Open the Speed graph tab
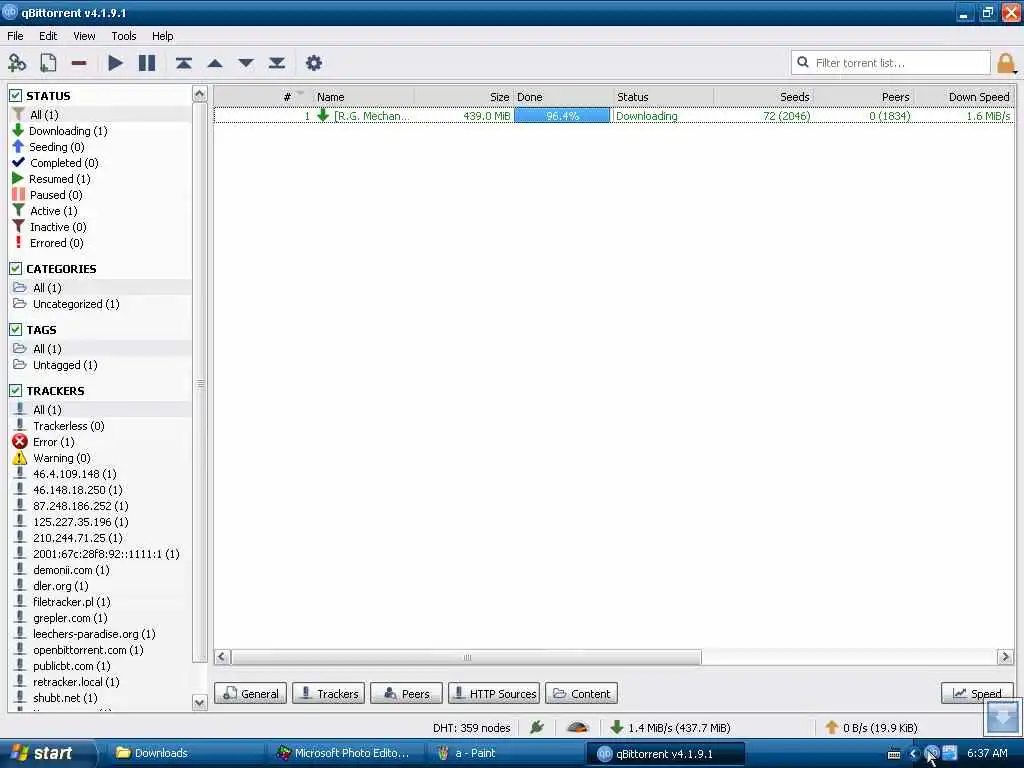 (x=977, y=694)
